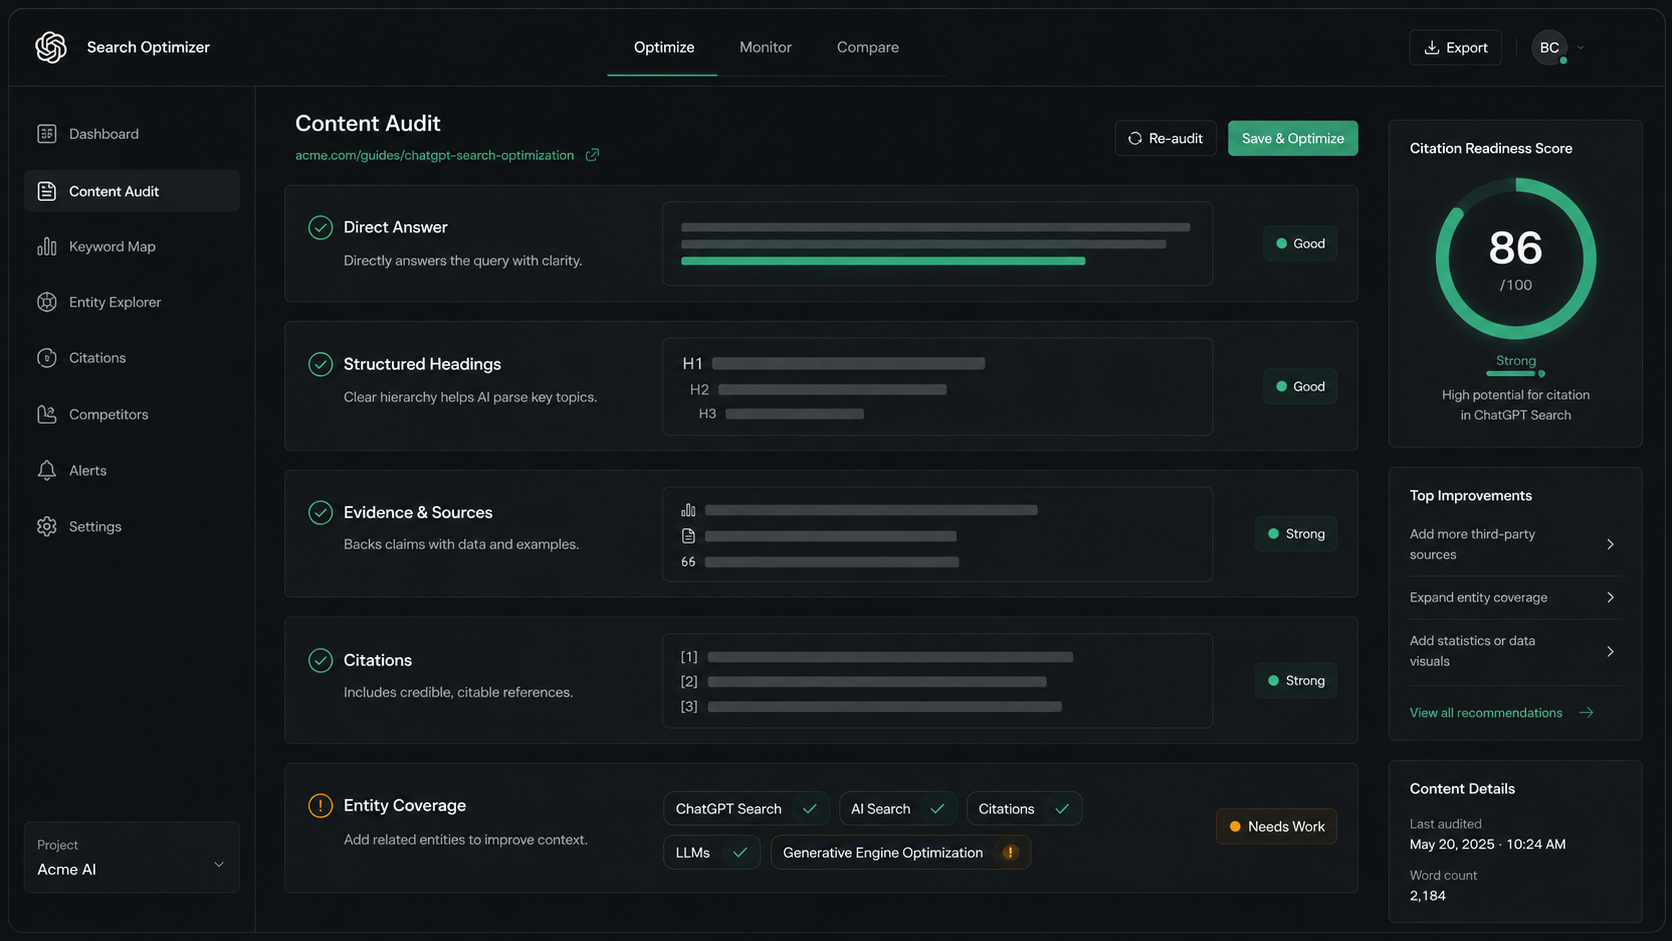Viewport: 1672px width, 941px height.
Task: Expand Add statistics or data visuals chevron
Action: tap(1610, 652)
